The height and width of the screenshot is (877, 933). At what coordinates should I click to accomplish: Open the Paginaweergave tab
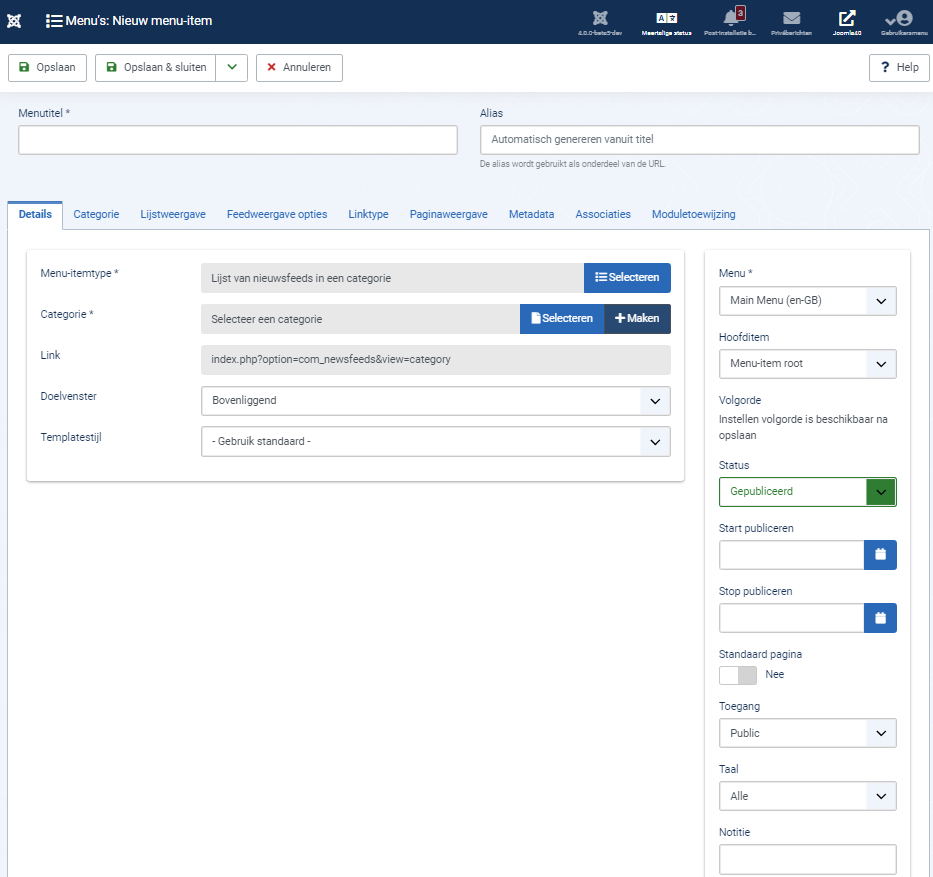pos(449,215)
